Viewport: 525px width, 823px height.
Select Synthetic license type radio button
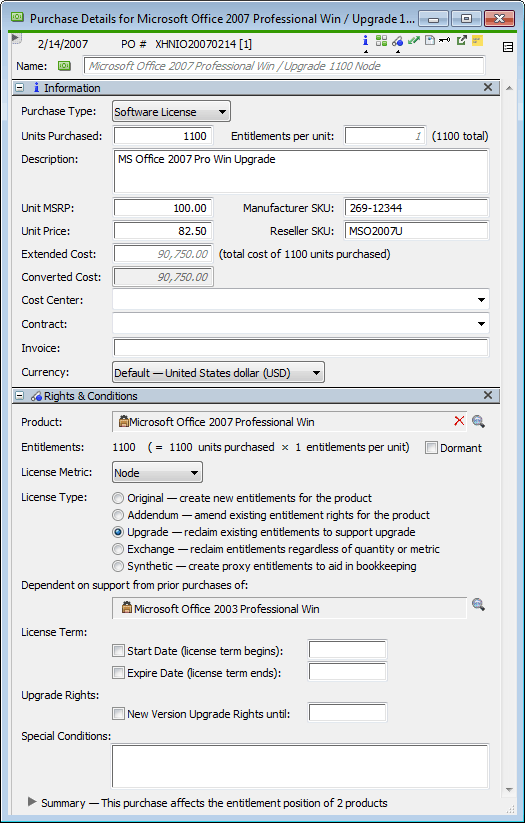tap(118, 566)
